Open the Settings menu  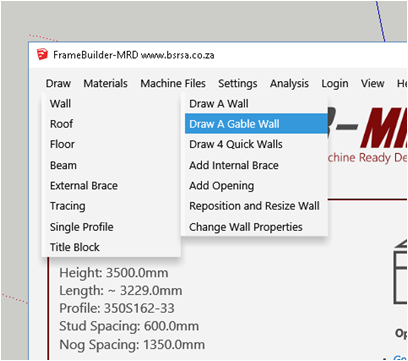(x=238, y=83)
